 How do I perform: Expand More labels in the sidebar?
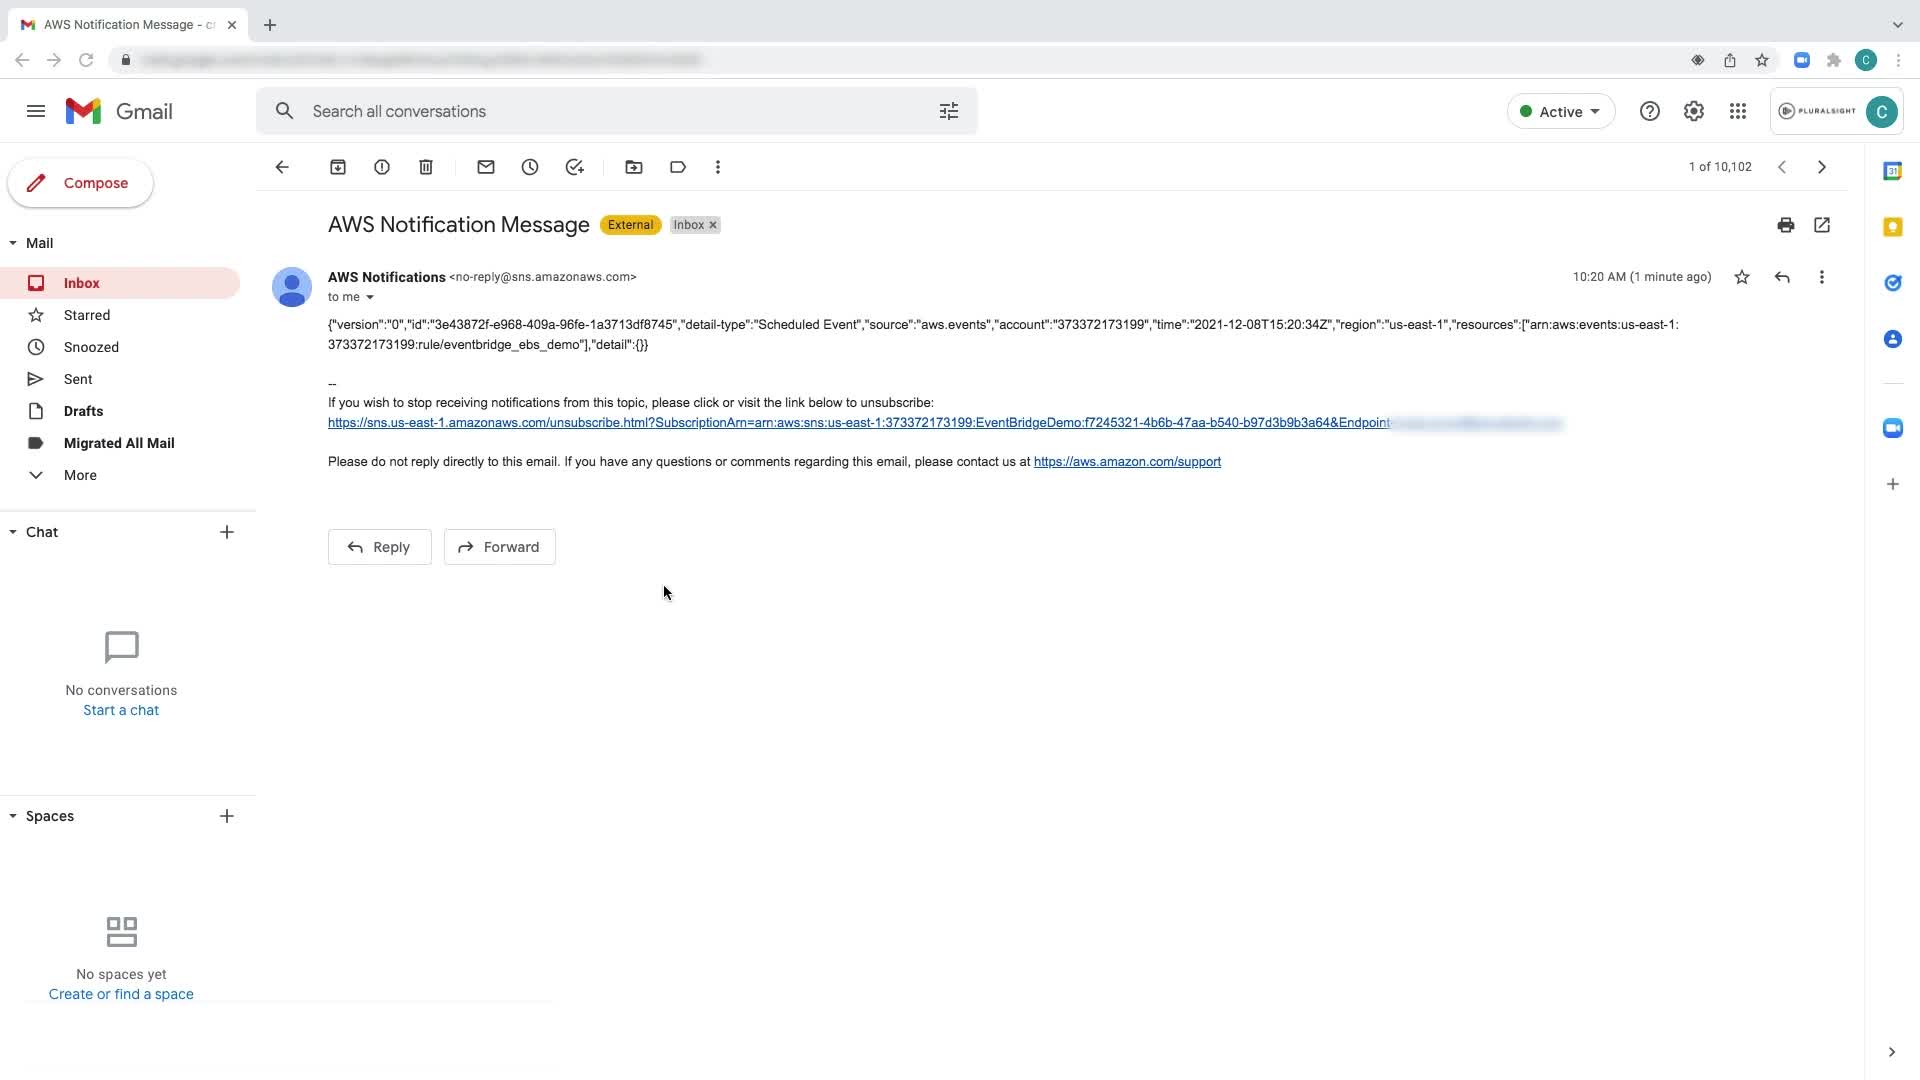(x=80, y=475)
